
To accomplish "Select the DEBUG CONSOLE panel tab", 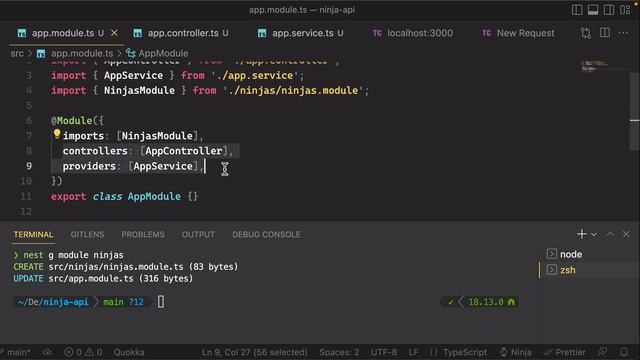I will tap(266, 235).
